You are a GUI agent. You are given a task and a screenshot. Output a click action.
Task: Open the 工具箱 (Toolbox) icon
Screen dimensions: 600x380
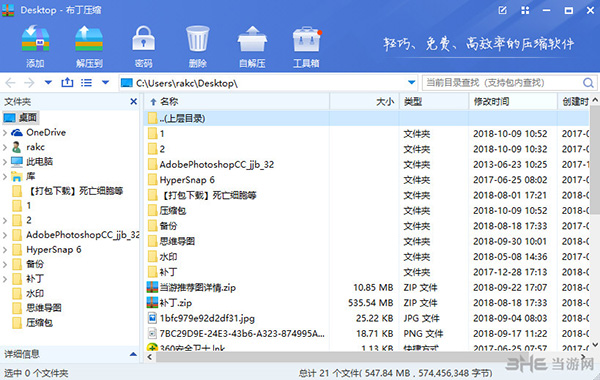point(307,39)
